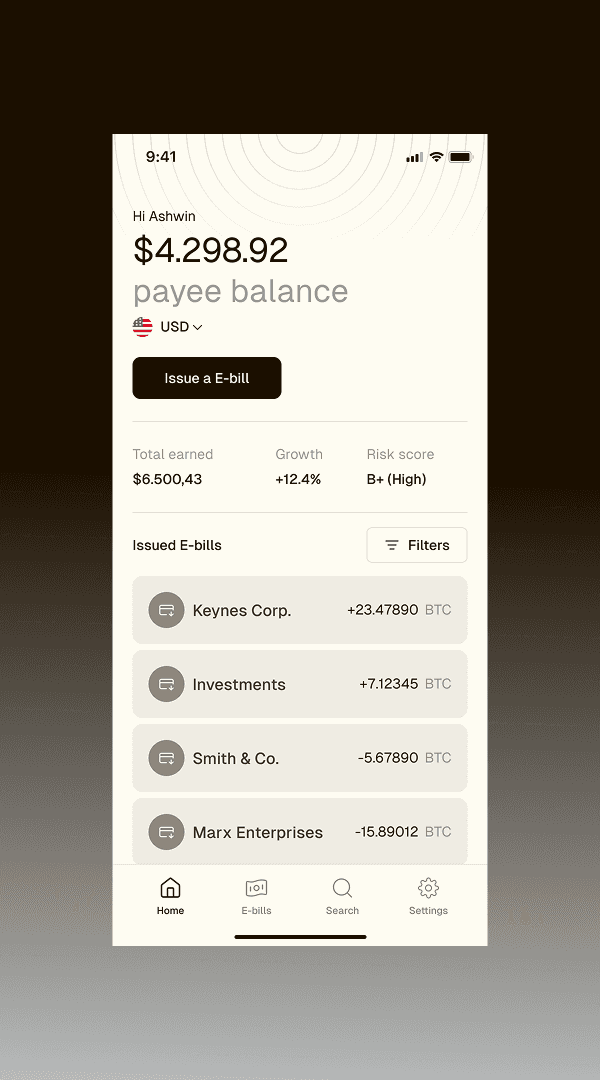The height and width of the screenshot is (1080, 600).
Task: Click the B+ (High) risk score
Action: (396, 479)
